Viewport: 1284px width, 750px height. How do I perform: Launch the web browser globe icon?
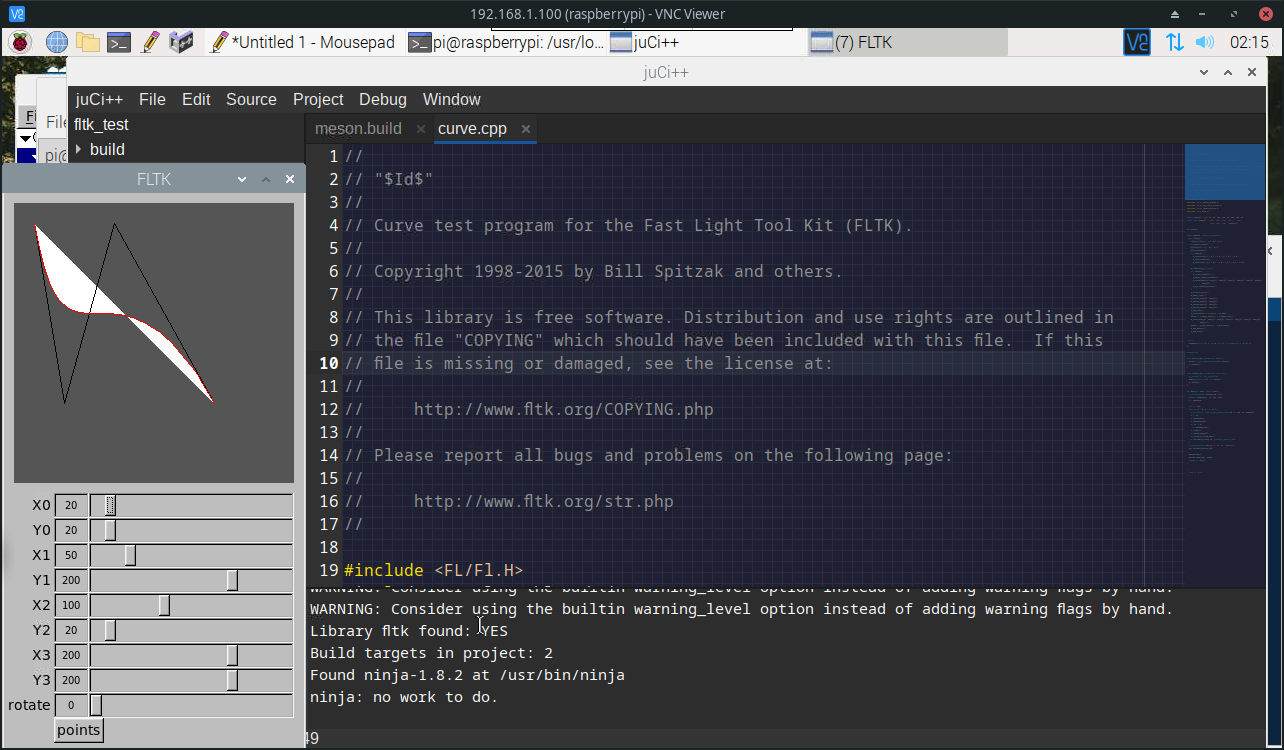pos(56,42)
